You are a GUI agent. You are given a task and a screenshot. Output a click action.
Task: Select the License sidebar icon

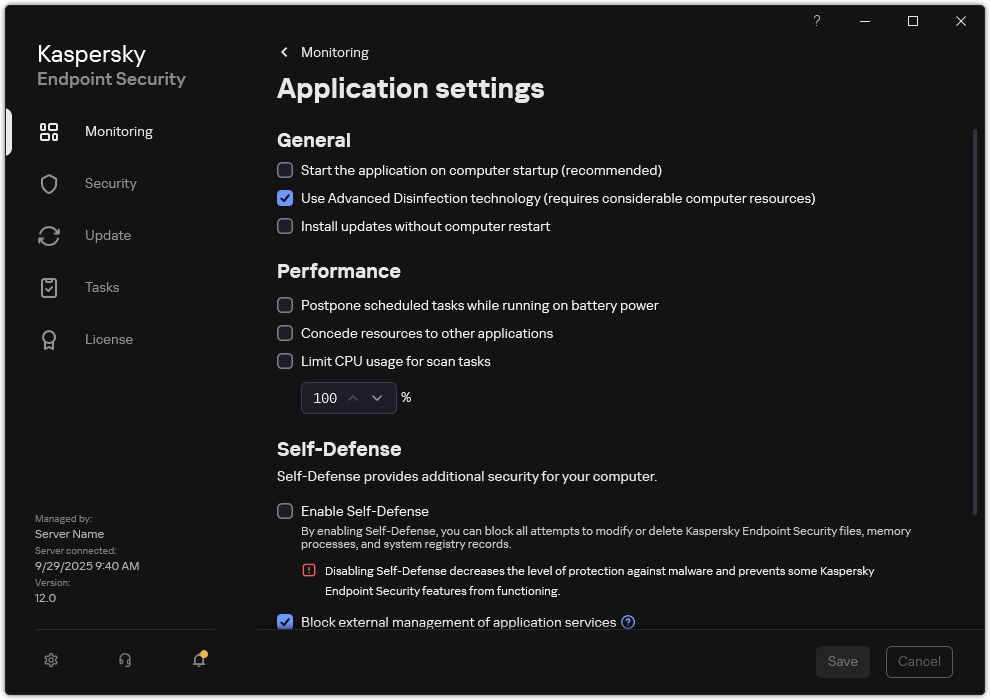48,339
